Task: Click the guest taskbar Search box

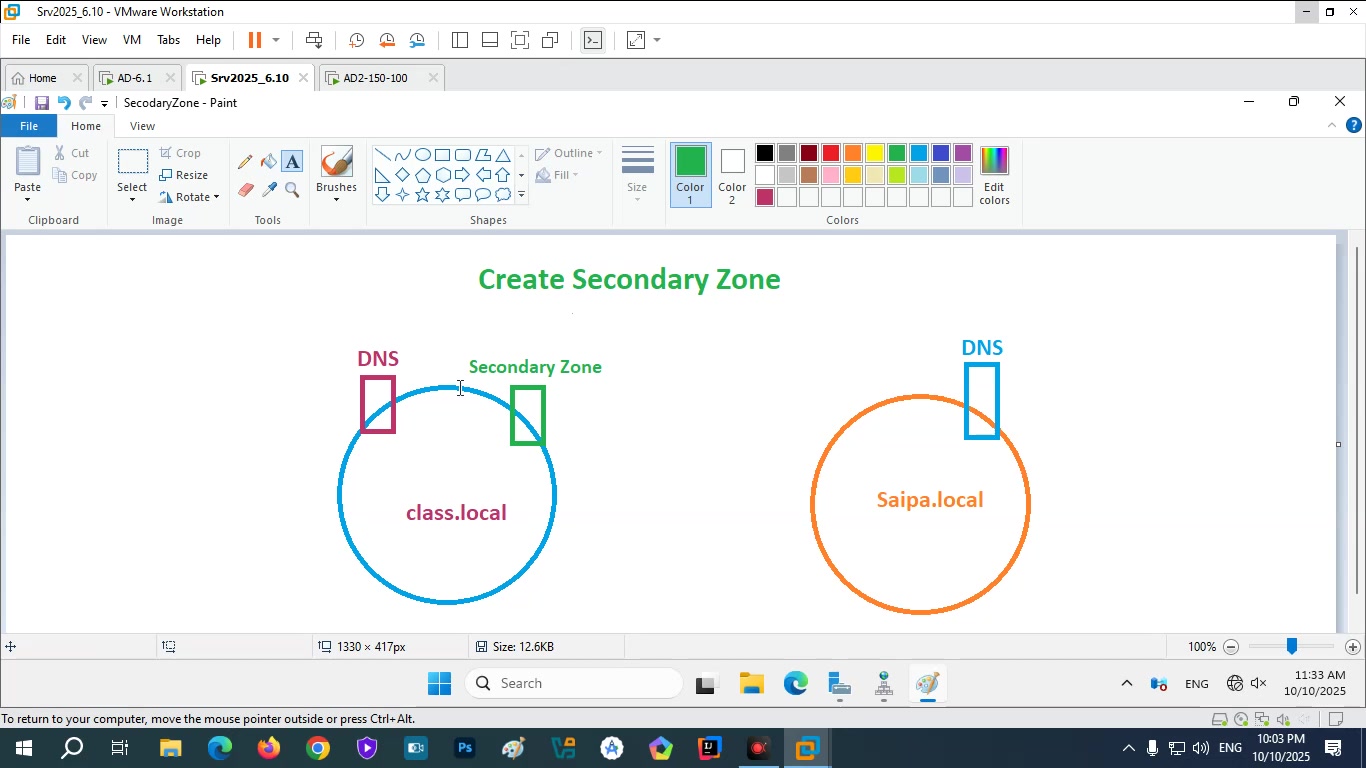Action: pos(574,684)
